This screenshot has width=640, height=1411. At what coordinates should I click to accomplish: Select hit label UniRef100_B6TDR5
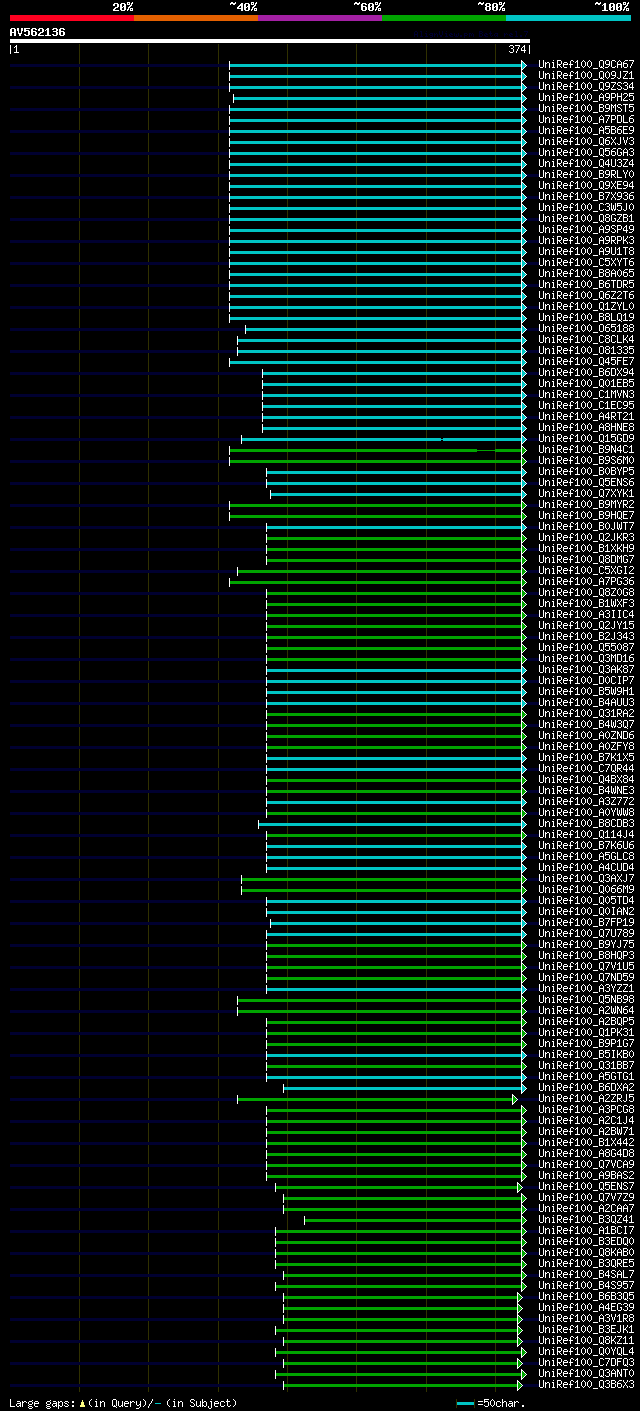point(586,284)
